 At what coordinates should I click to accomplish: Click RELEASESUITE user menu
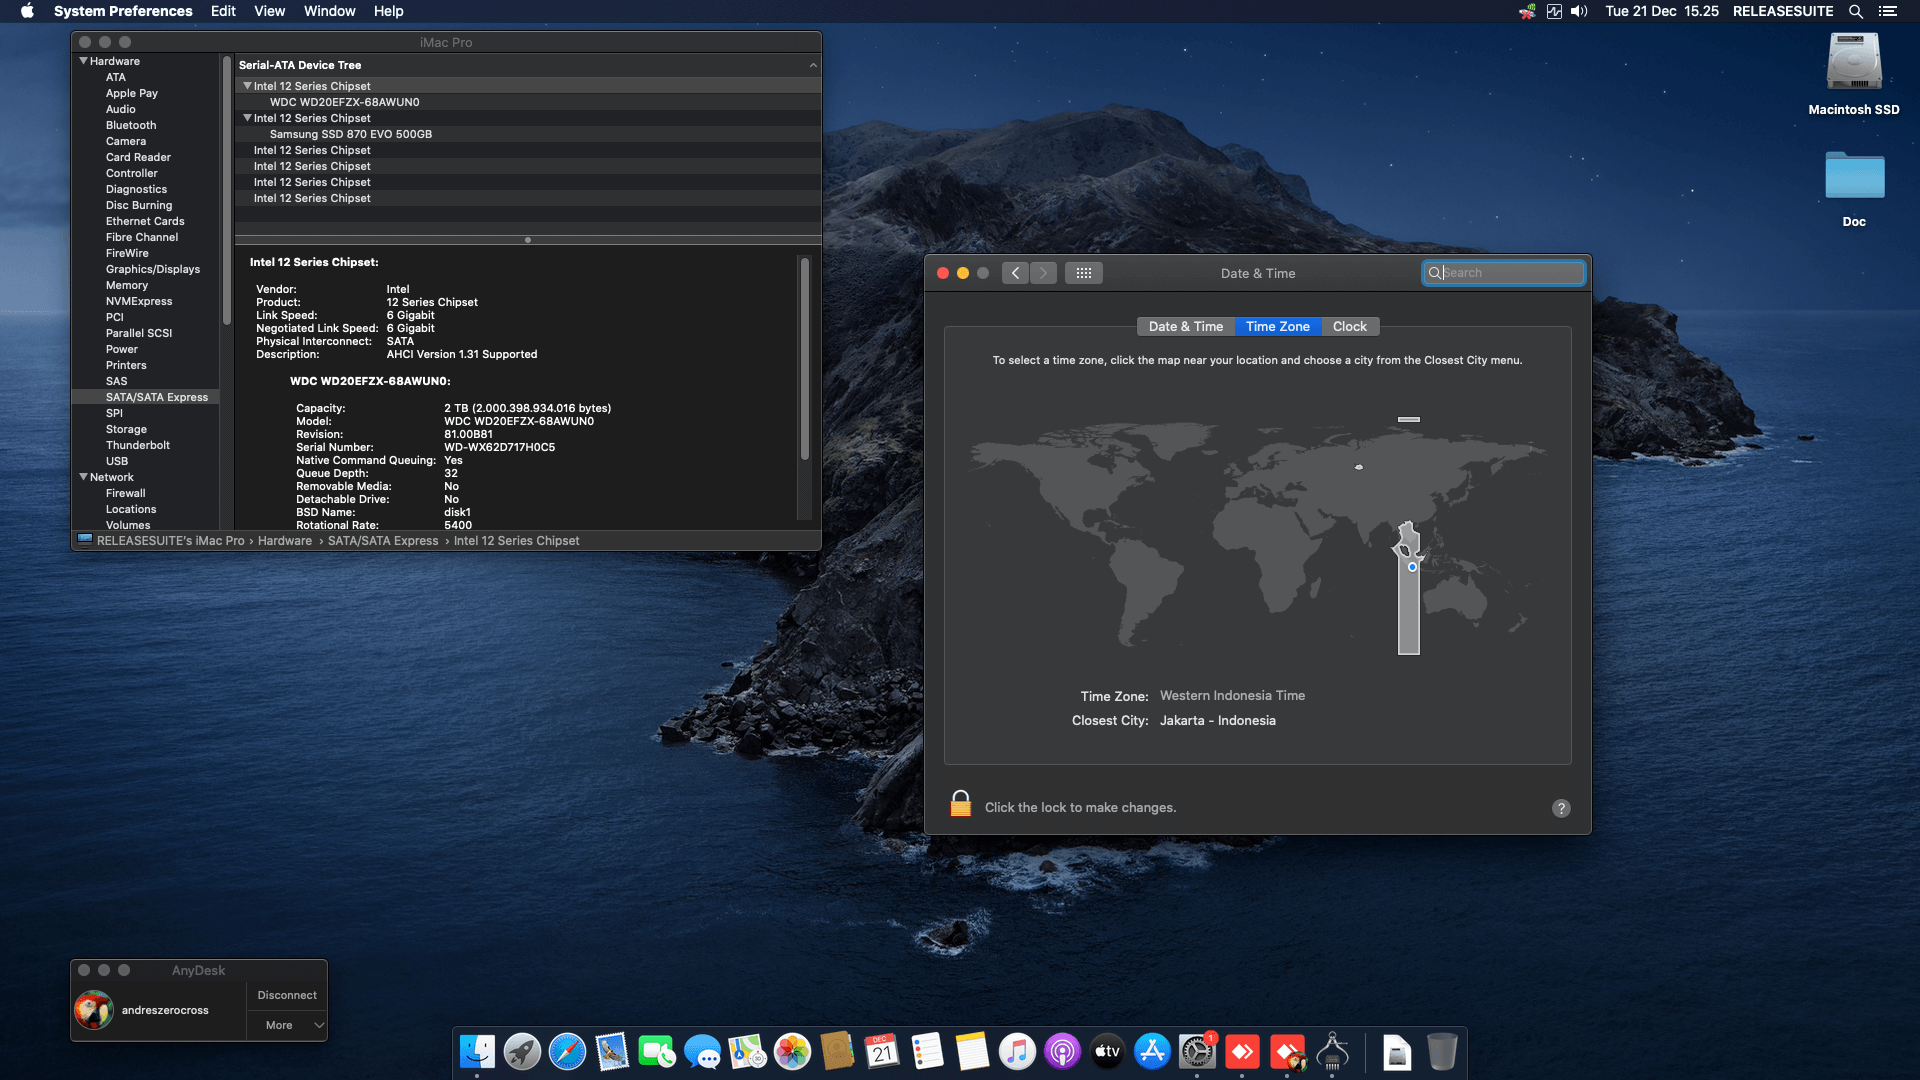tap(1783, 11)
